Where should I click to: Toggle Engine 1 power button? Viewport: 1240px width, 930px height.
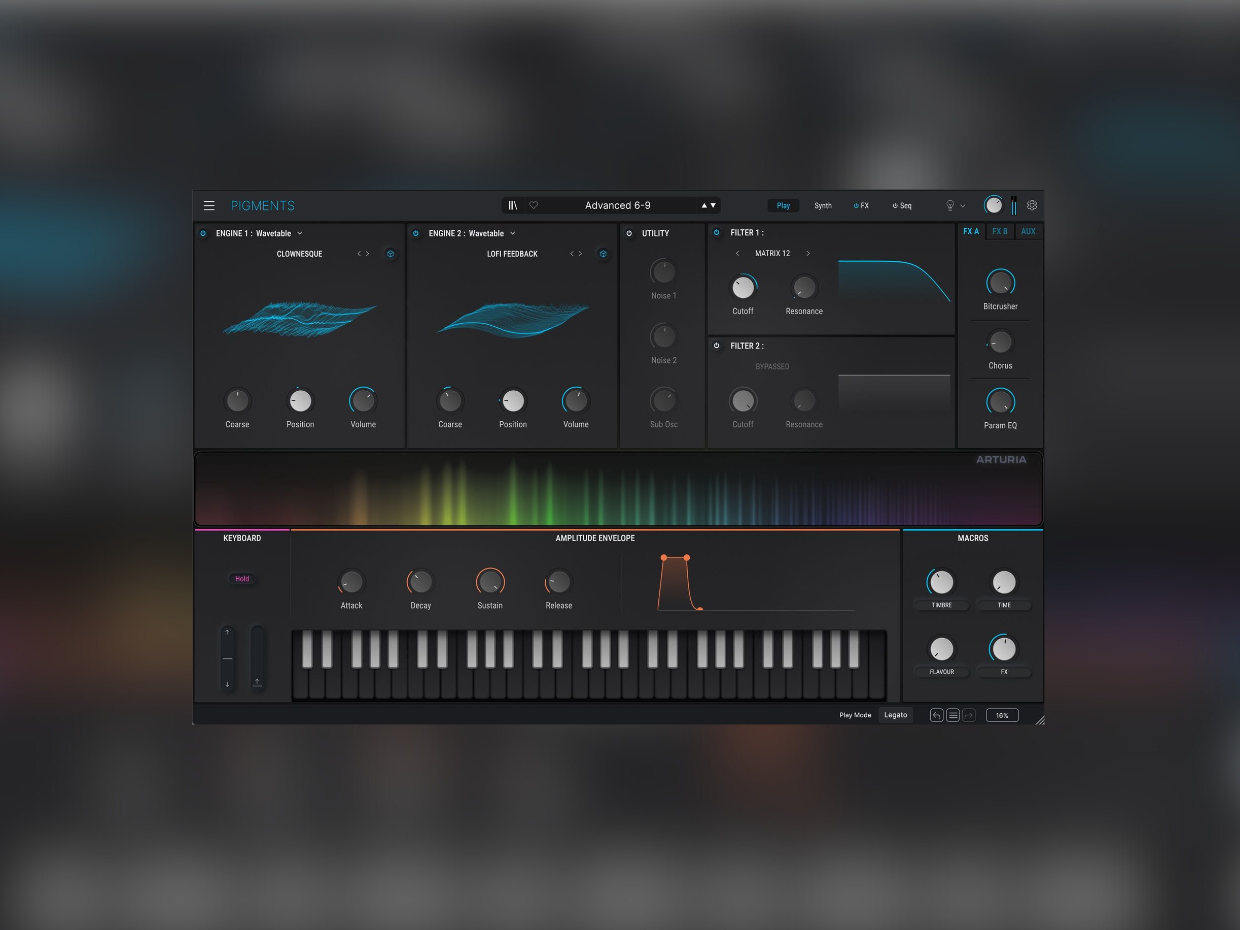pyautogui.click(x=203, y=233)
